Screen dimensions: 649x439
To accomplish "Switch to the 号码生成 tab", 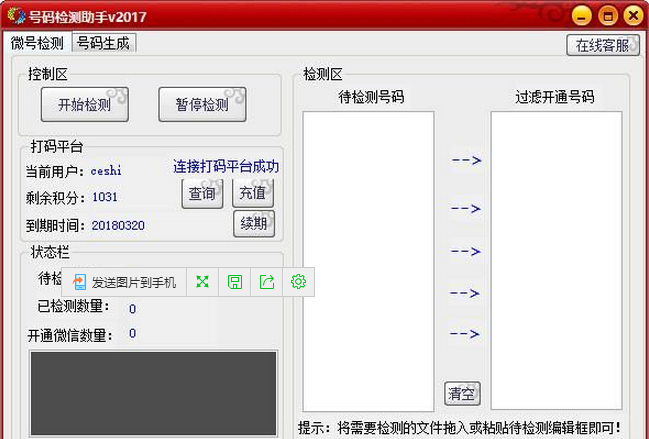I will click(103, 43).
